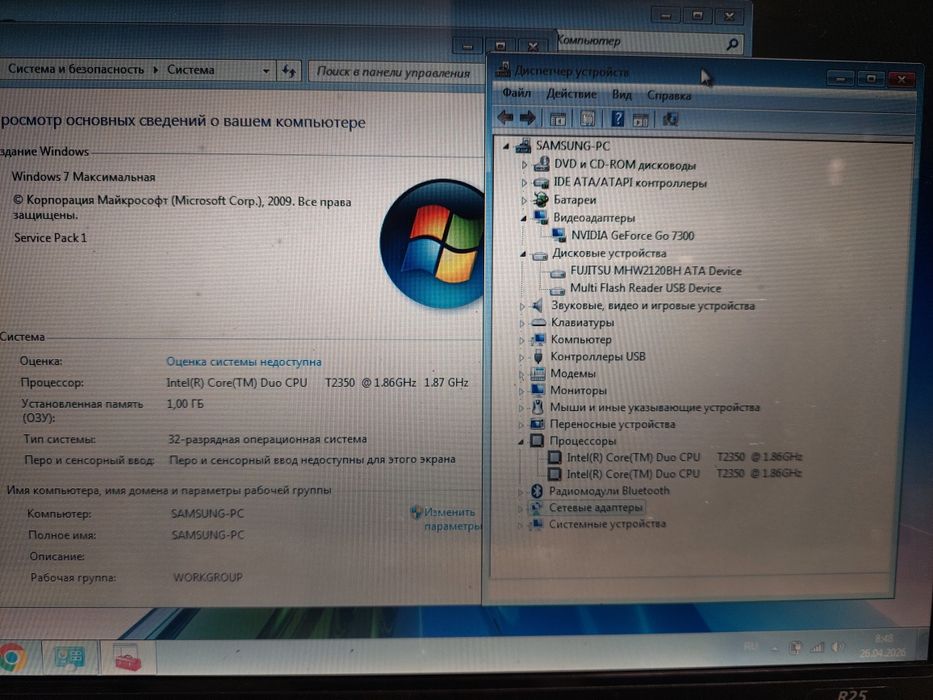This screenshot has height=700, width=933.
Task: Select the Мониторы category
Action: 578,390
